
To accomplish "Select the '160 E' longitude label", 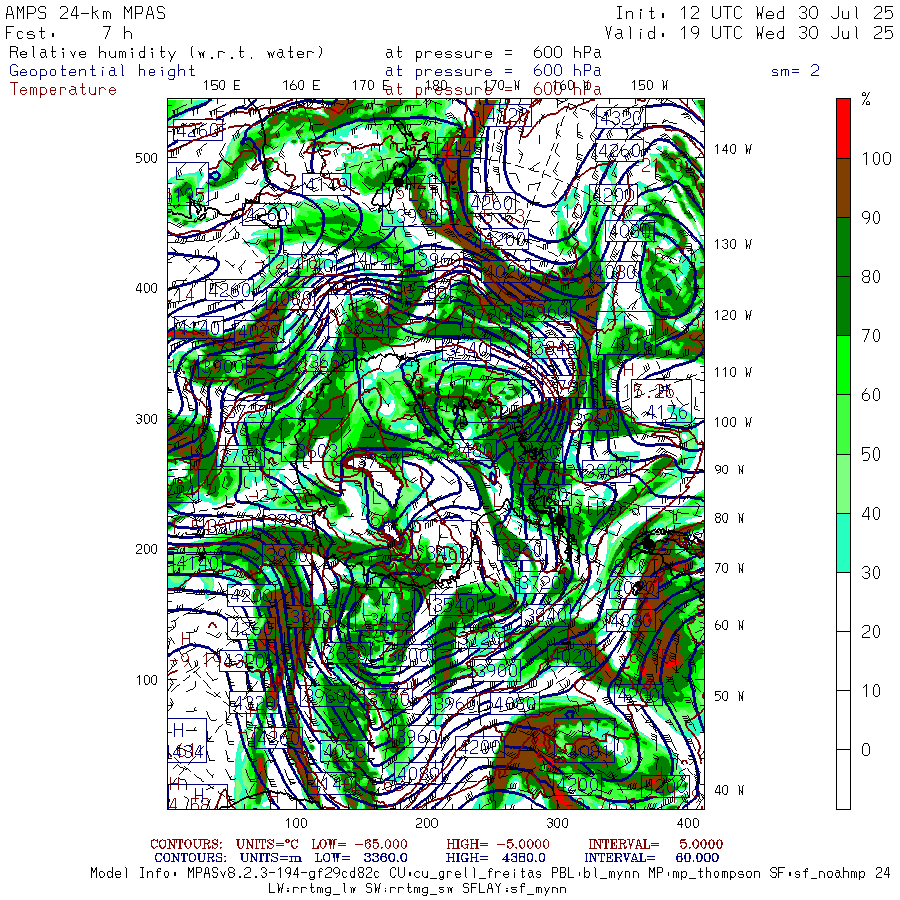I will coord(301,85).
